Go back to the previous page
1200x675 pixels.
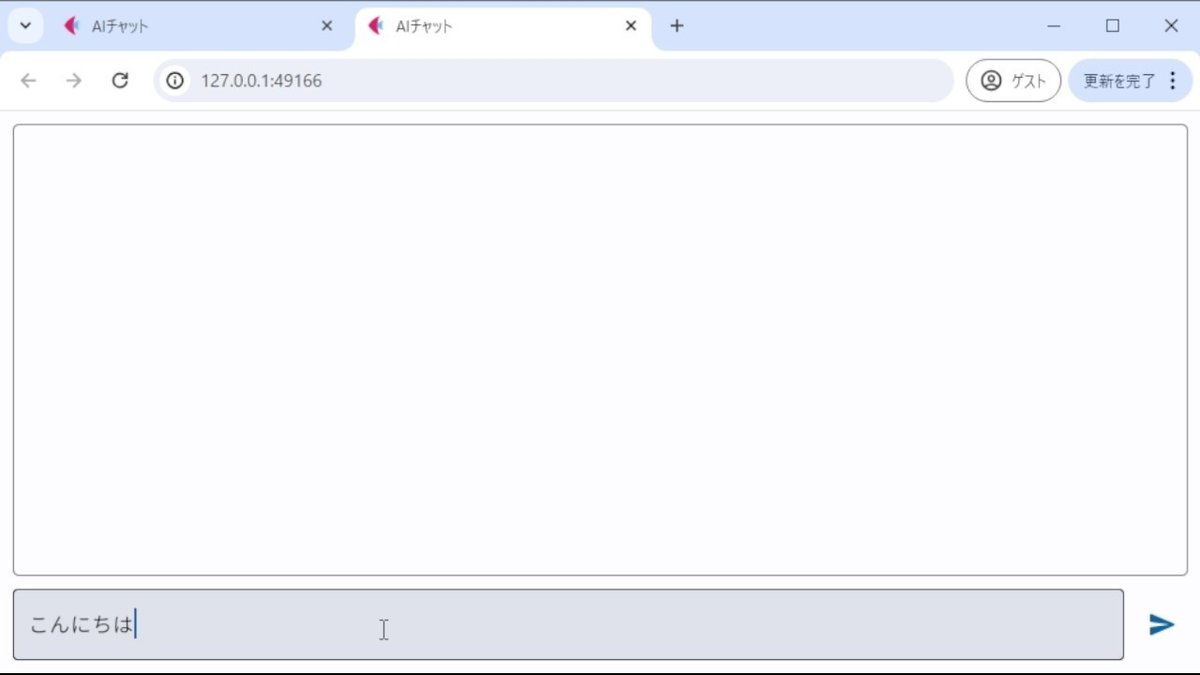[28, 81]
